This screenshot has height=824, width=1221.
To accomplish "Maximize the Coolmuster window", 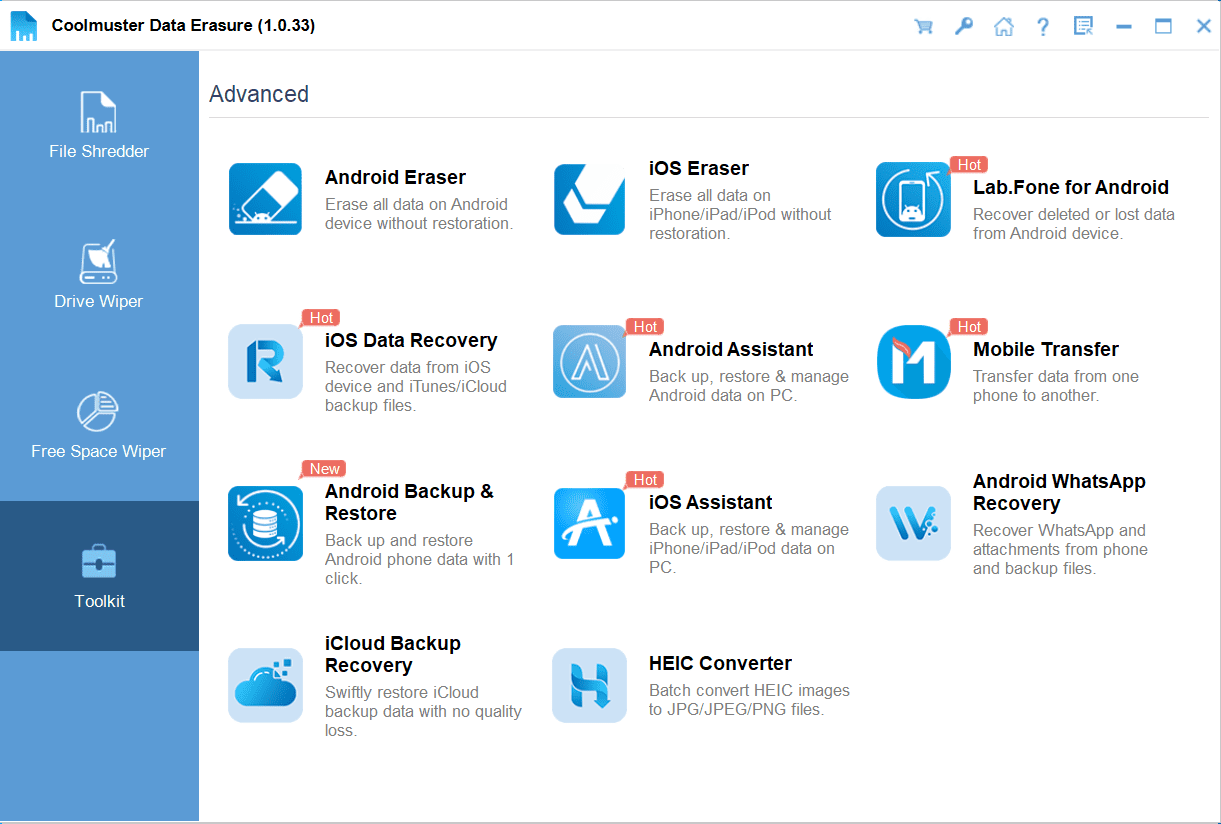I will [1163, 26].
